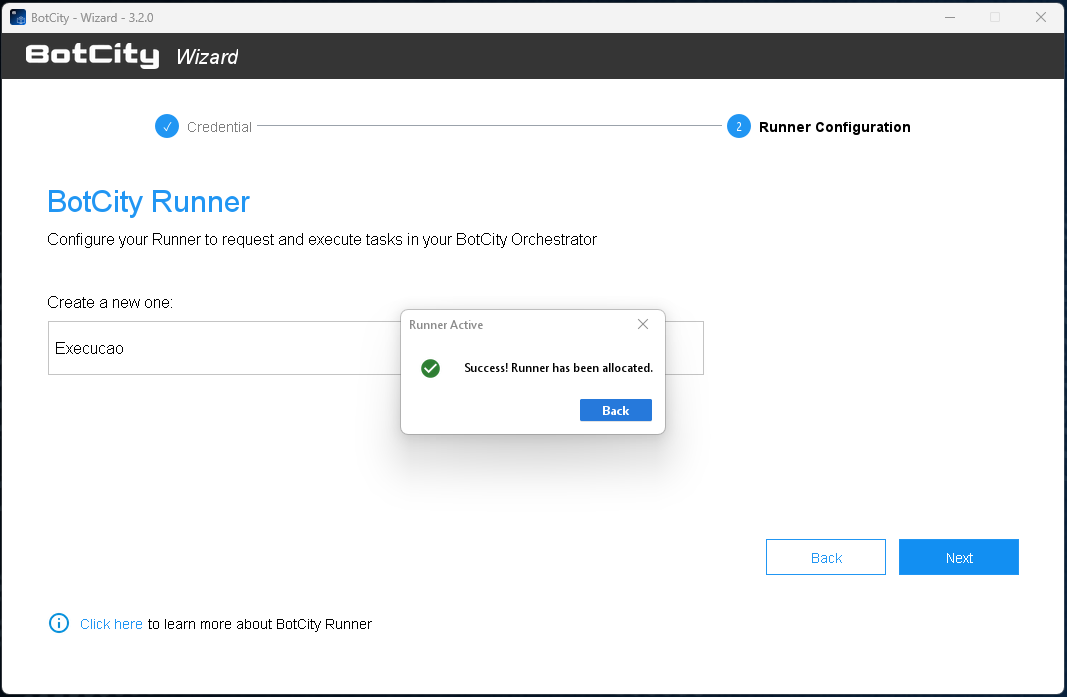Click the Credential step label
1067x697 pixels.
click(219, 127)
